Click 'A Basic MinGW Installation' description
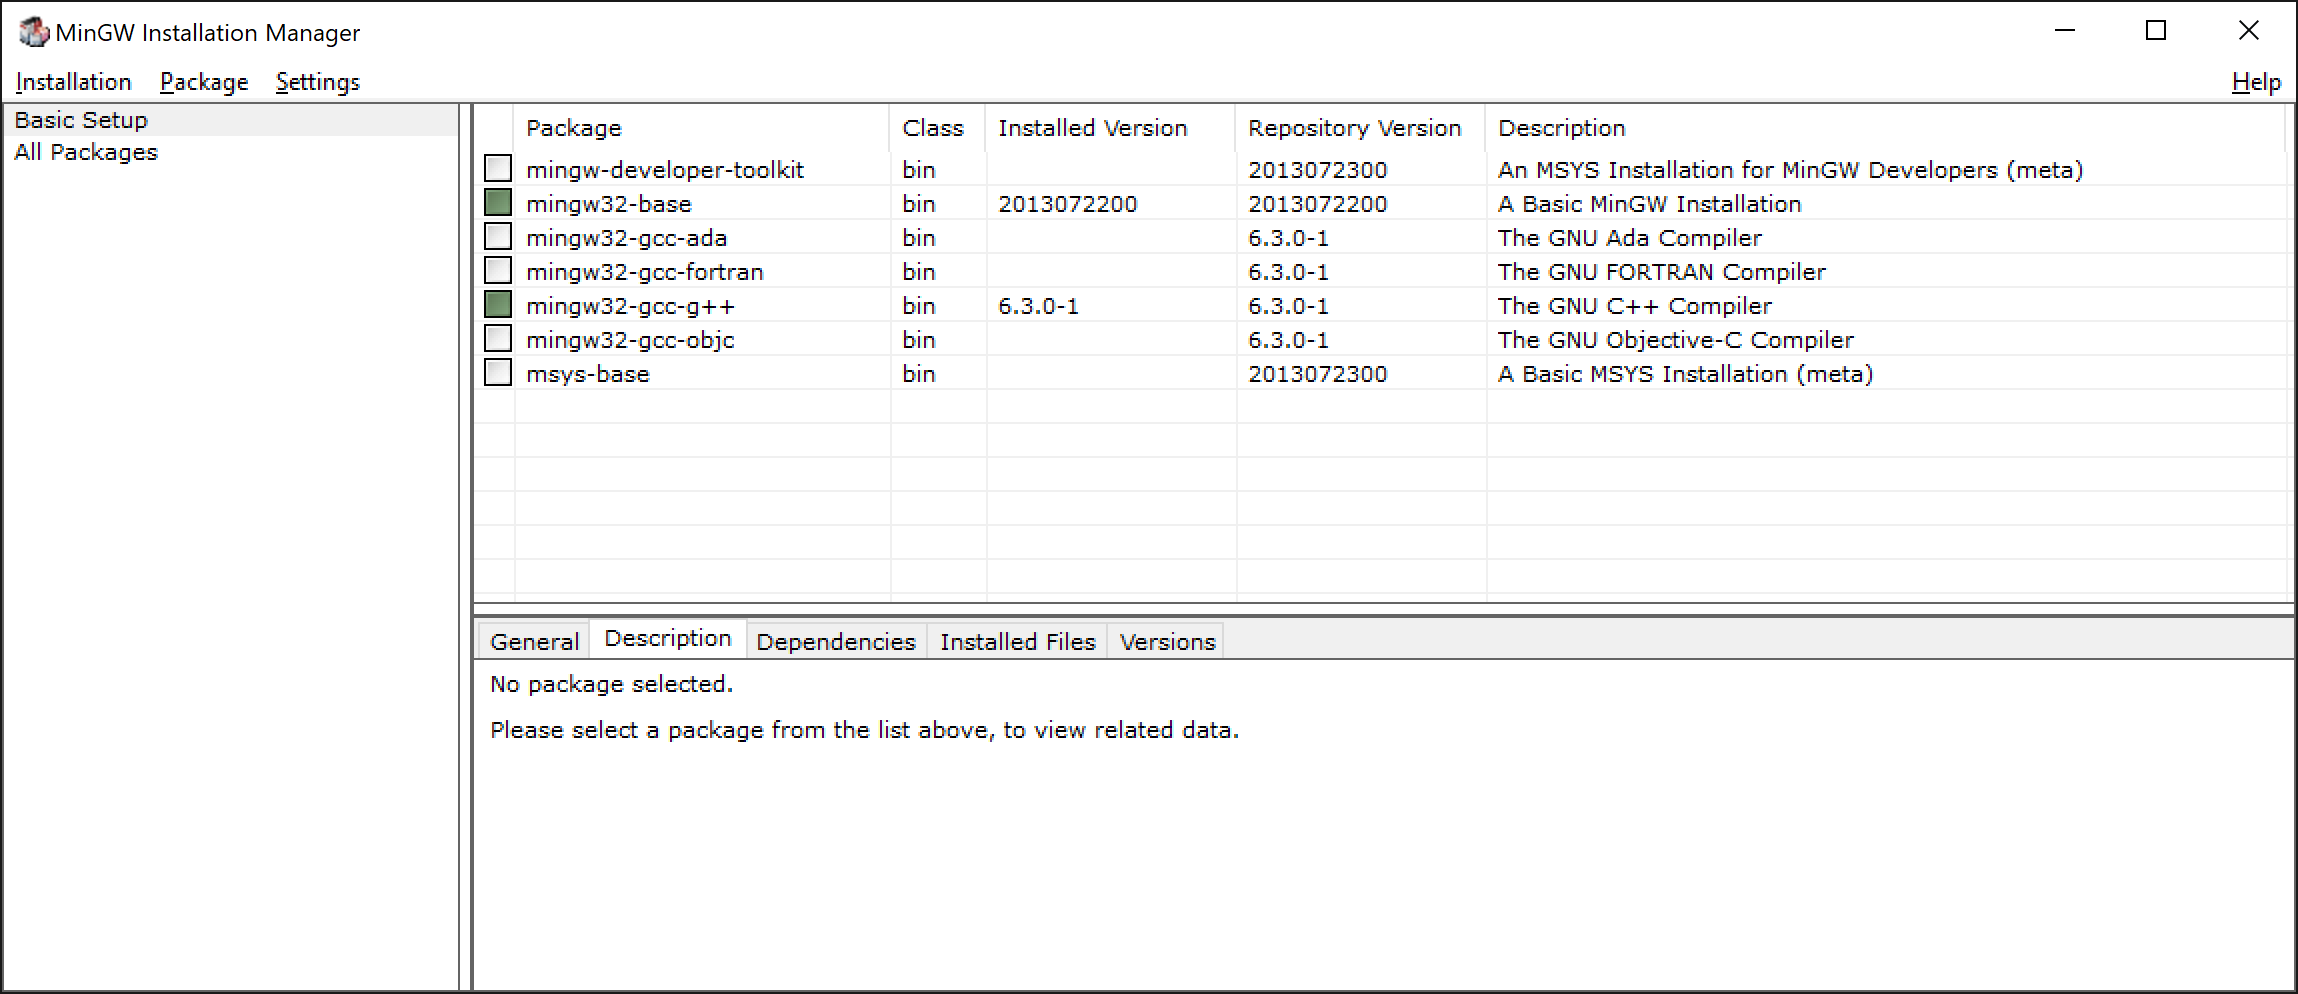Image resolution: width=2298 pixels, height=994 pixels. point(1650,204)
